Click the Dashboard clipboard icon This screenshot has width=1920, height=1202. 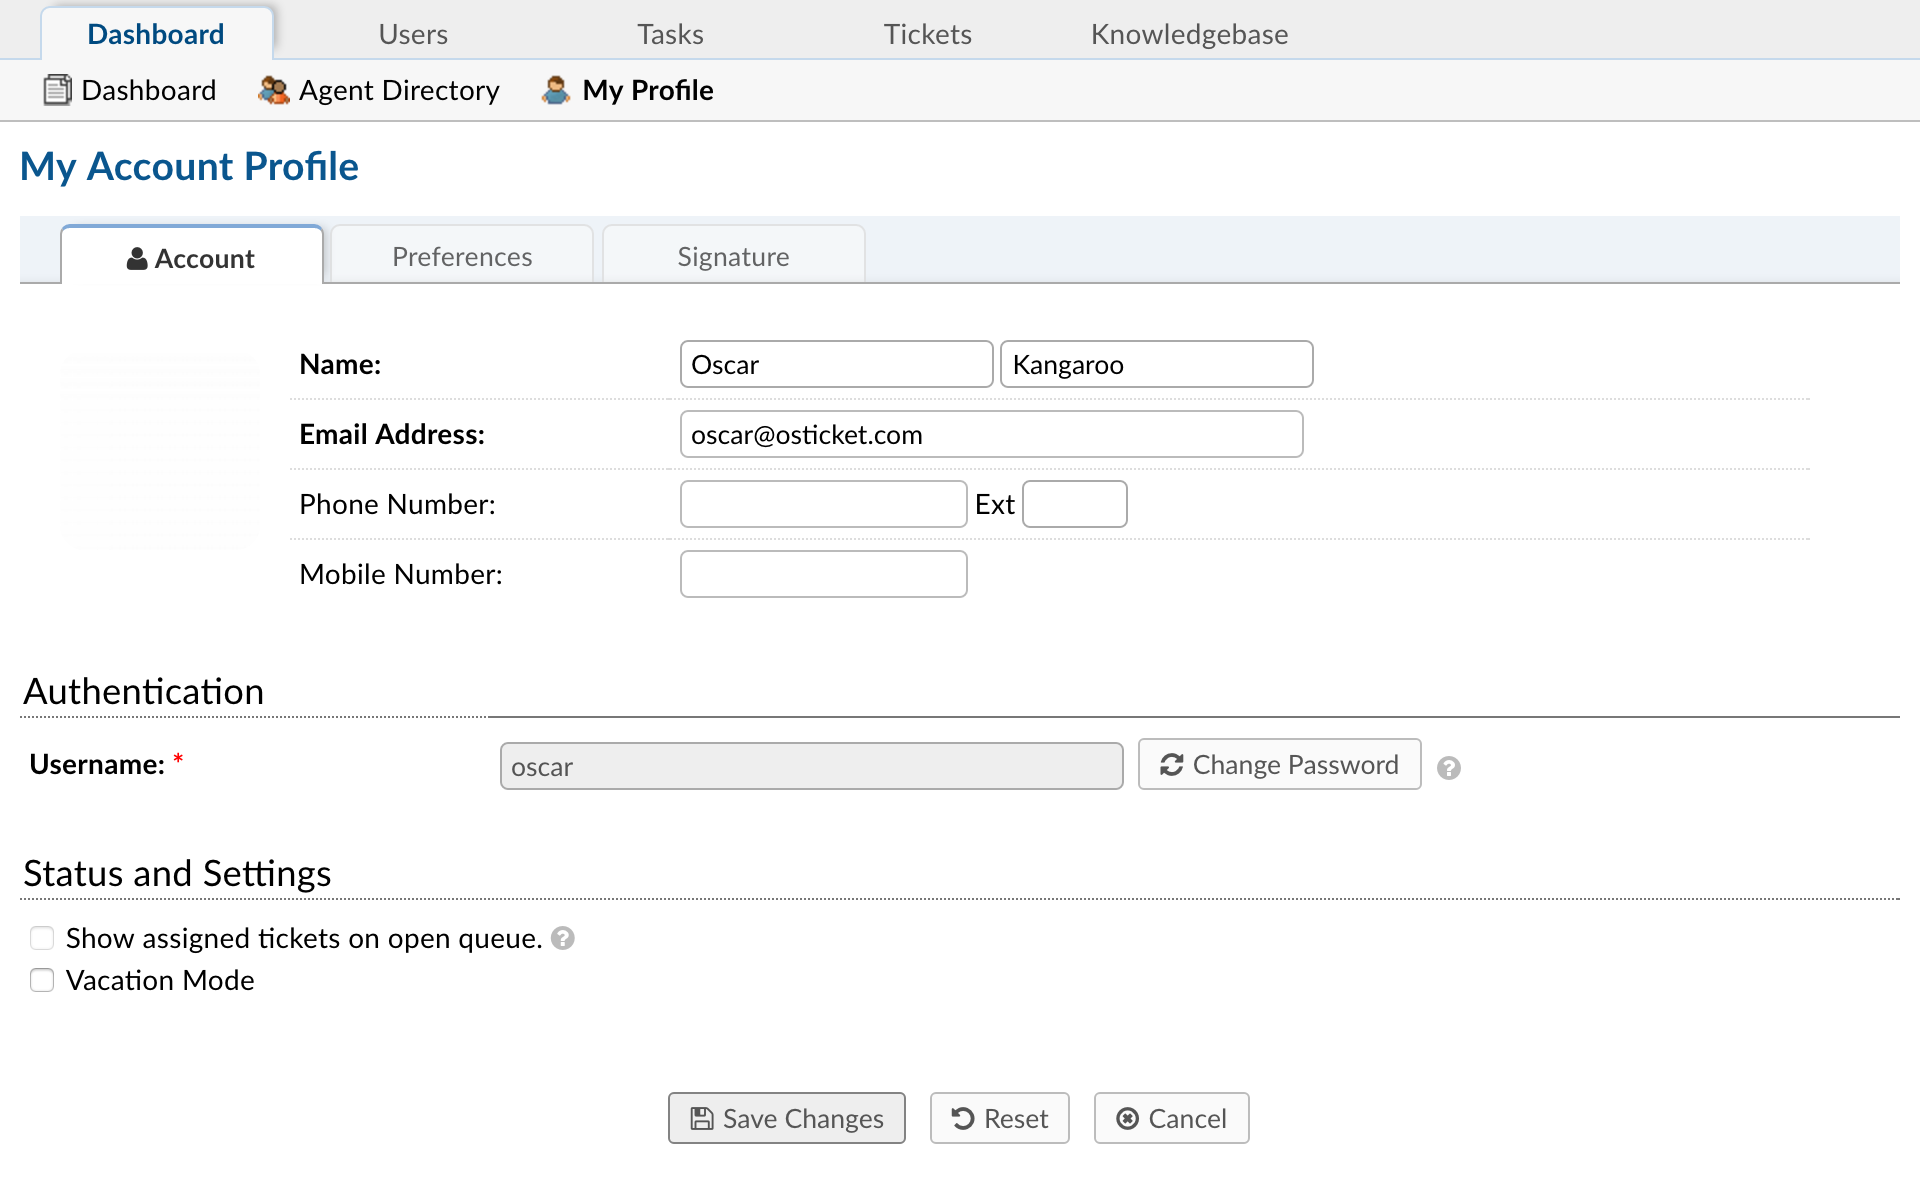(57, 90)
